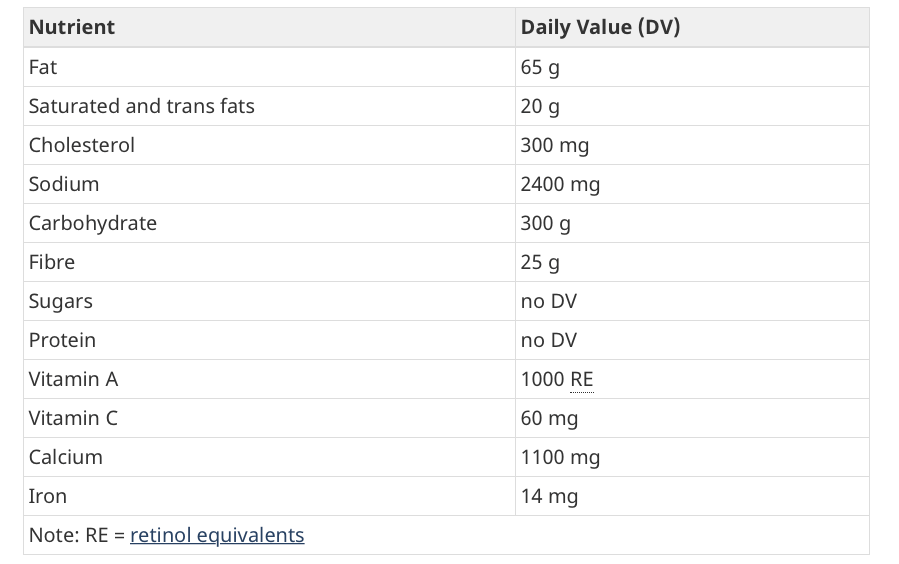Select the Cholesterol row label
This screenshot has height=564, width=899.
click(82, 145)
